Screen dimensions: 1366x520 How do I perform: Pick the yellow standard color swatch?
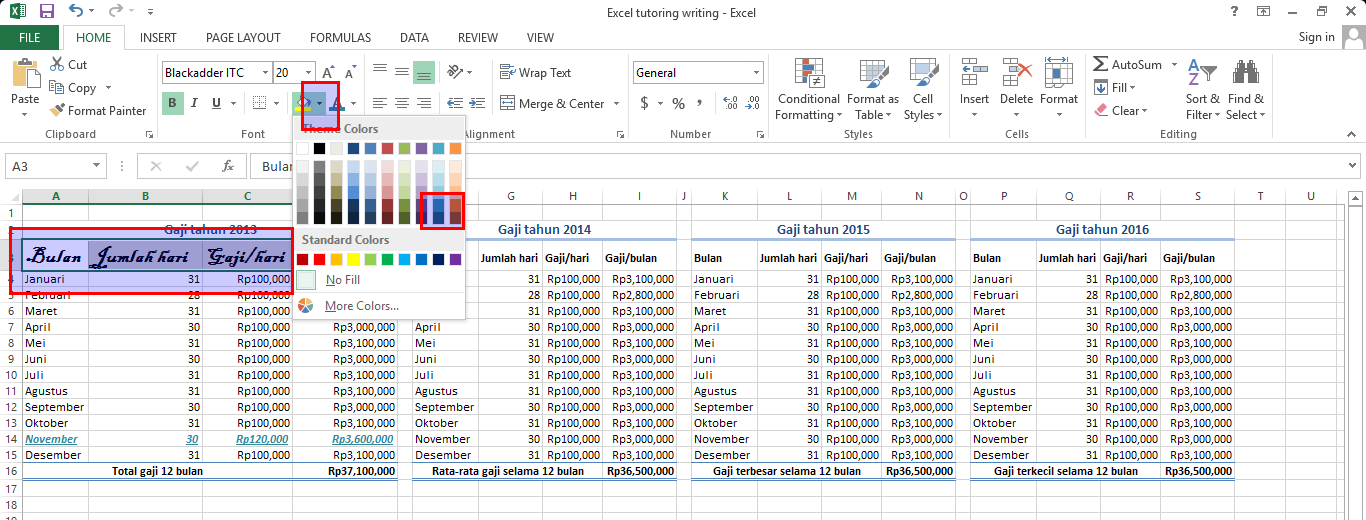click(354, 260)
